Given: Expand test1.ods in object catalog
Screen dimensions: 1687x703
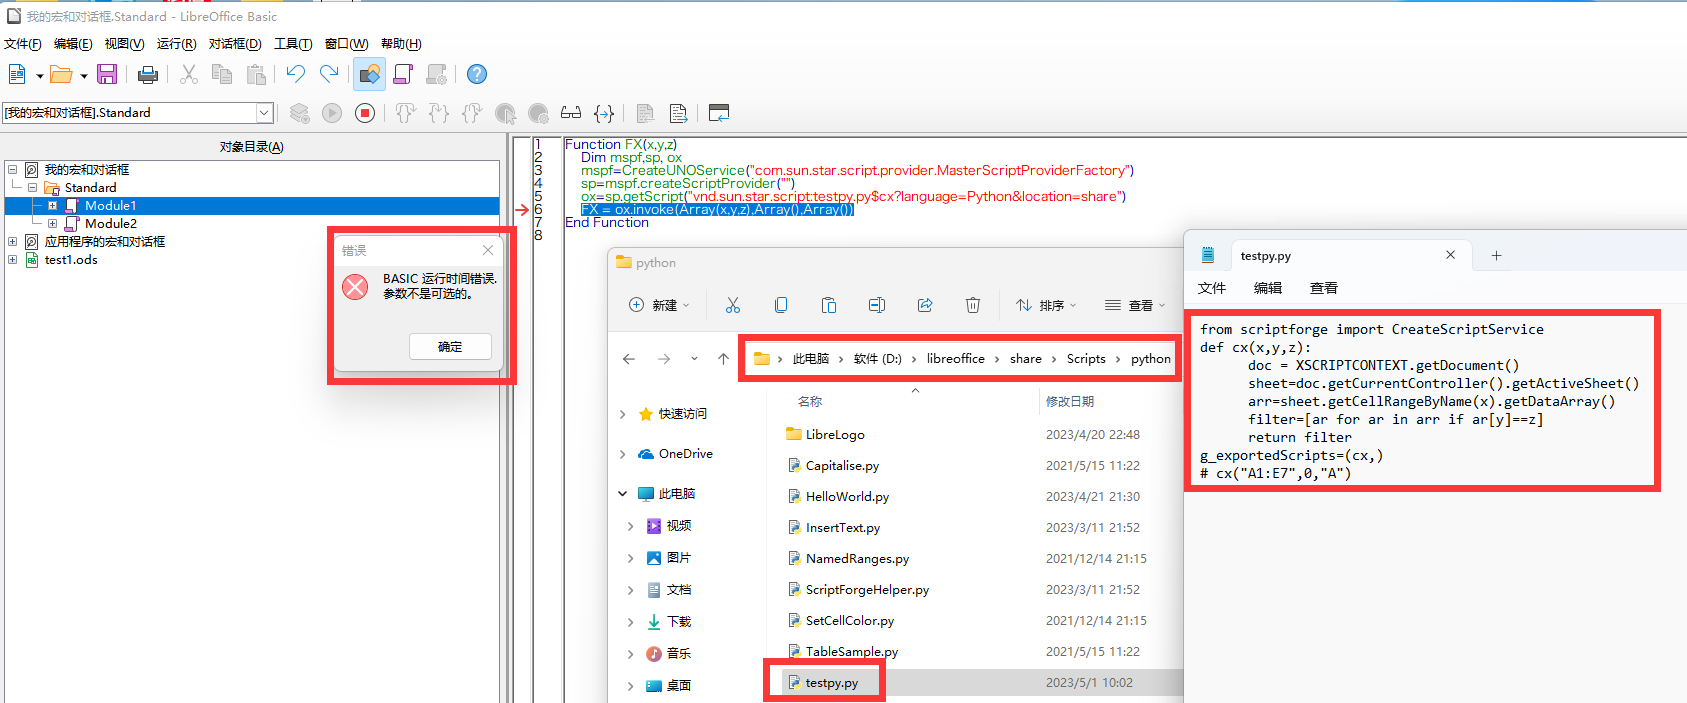Looking at the screenshot, I should coord(12,260).
